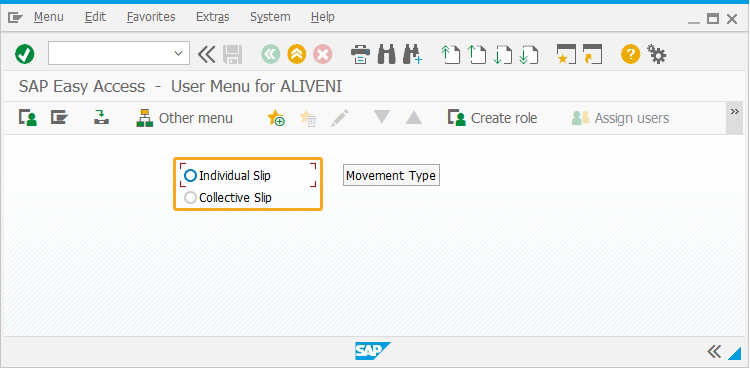This screenshot has width=750, height=368.
Task: Open the Extras menu
Action: click(213, 17)
